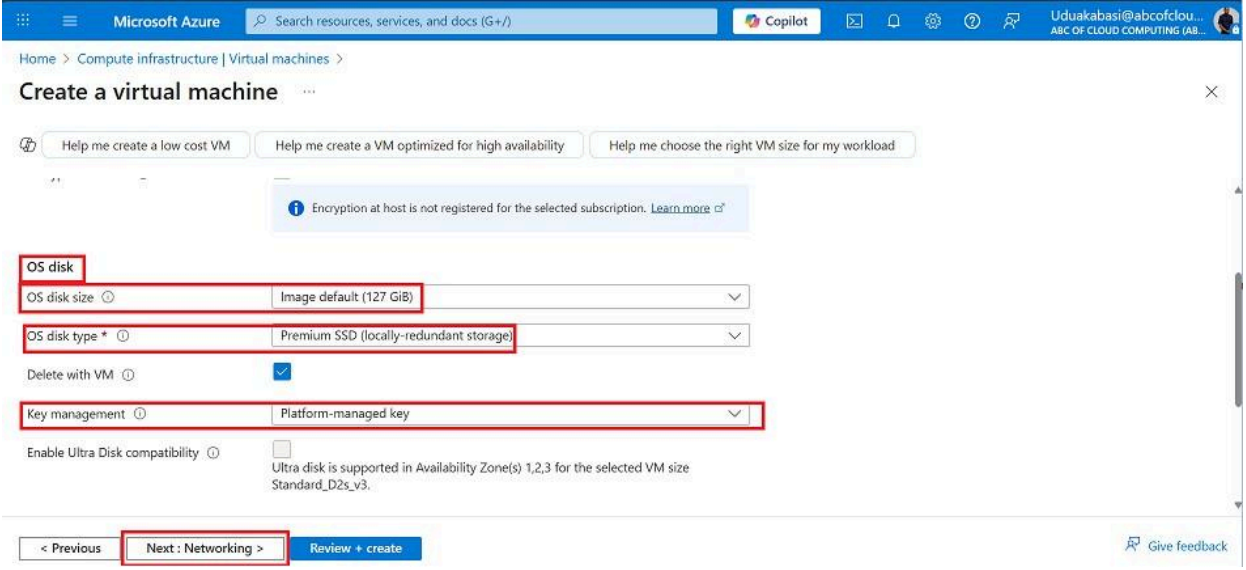Click the OS disk size info icon
Viewport: 1246px width, 570px height.
(106, 297)
